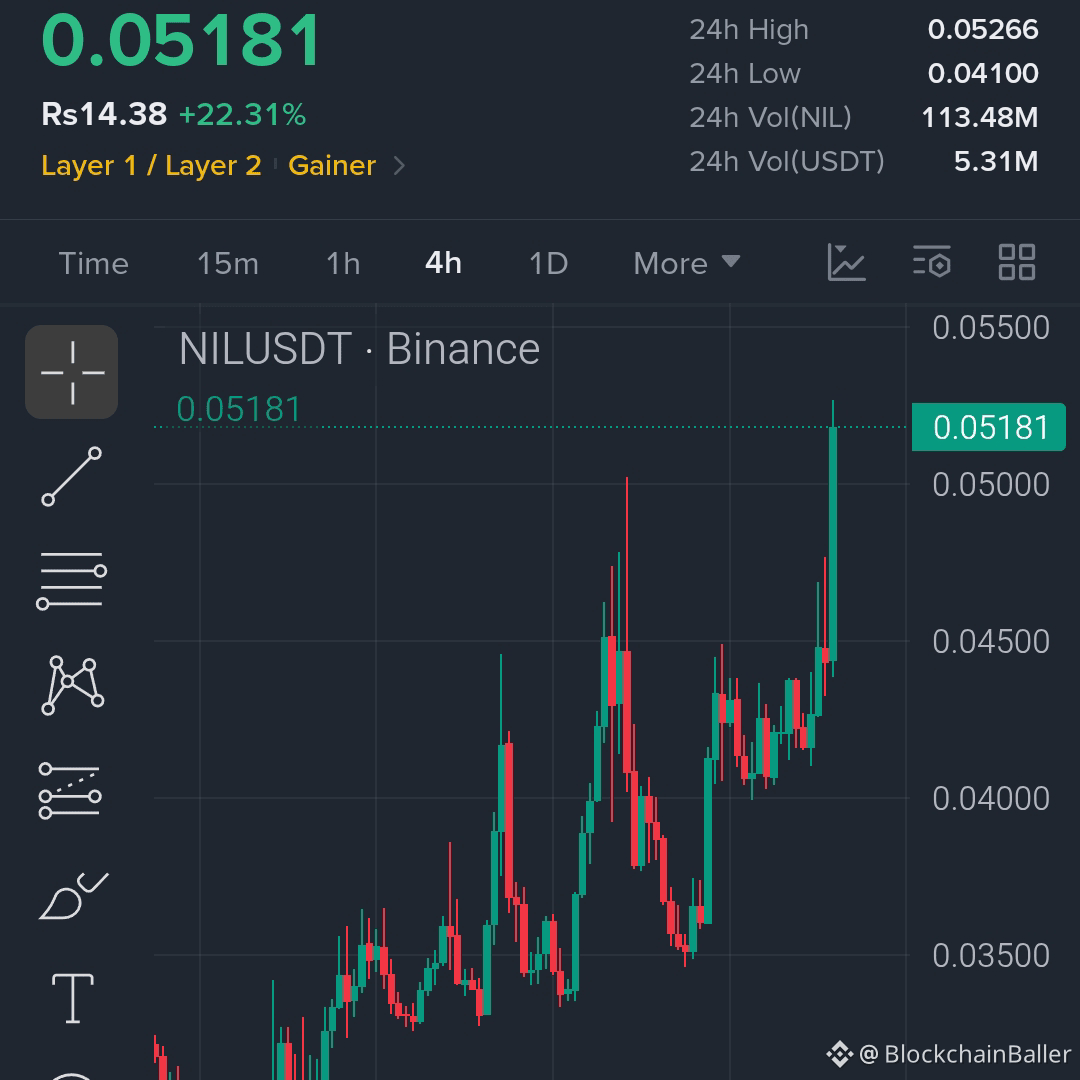
Task: Click the 0.03500 price axis label
Action: 991,956
